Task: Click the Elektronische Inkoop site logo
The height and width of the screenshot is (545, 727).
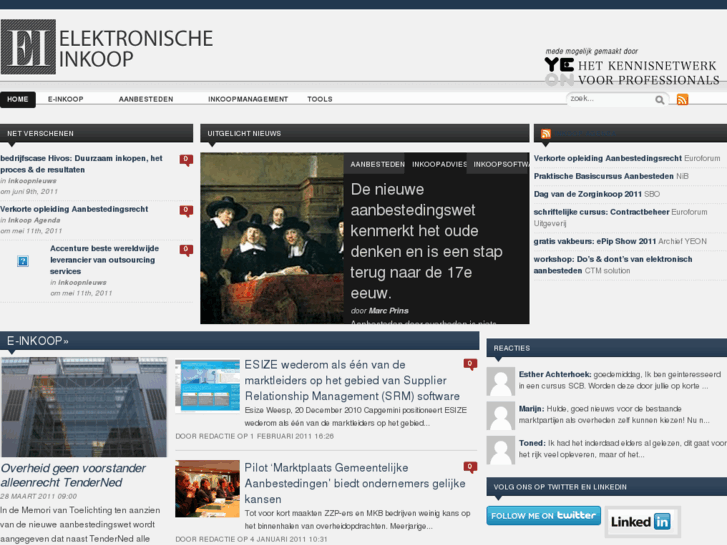Action: (107, 47)
